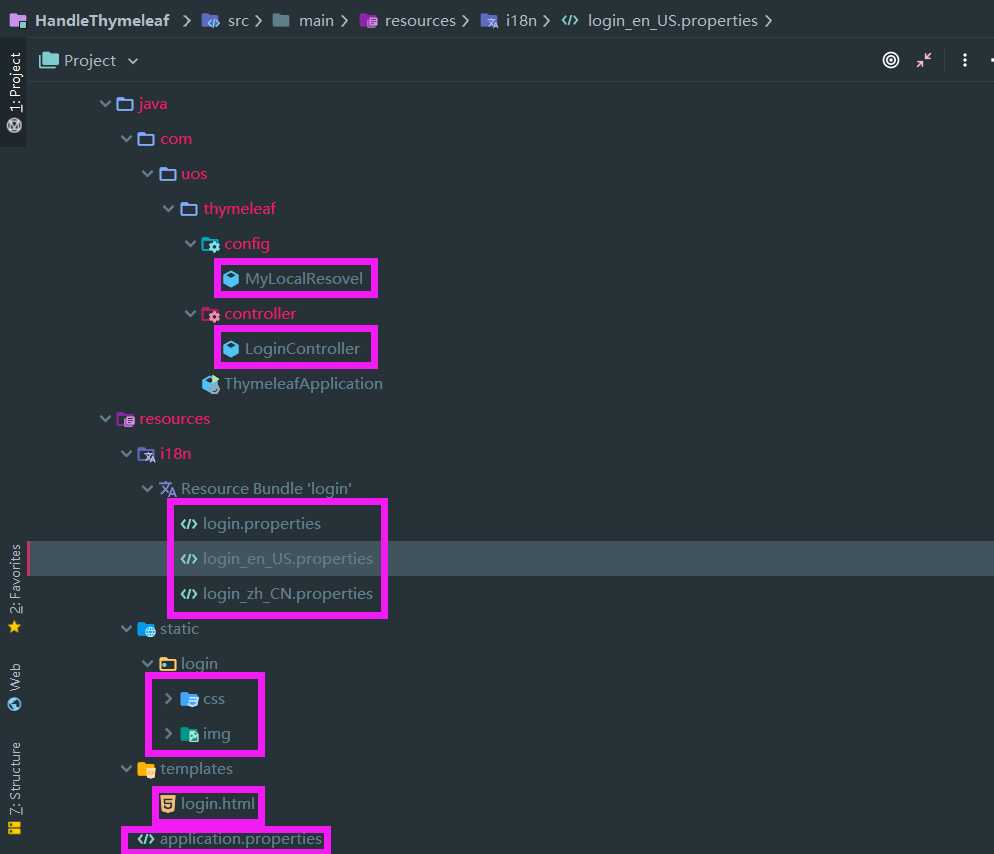Click the application.properties file icon
Viewport: 994px width, 854px height.
coord(146,839)
